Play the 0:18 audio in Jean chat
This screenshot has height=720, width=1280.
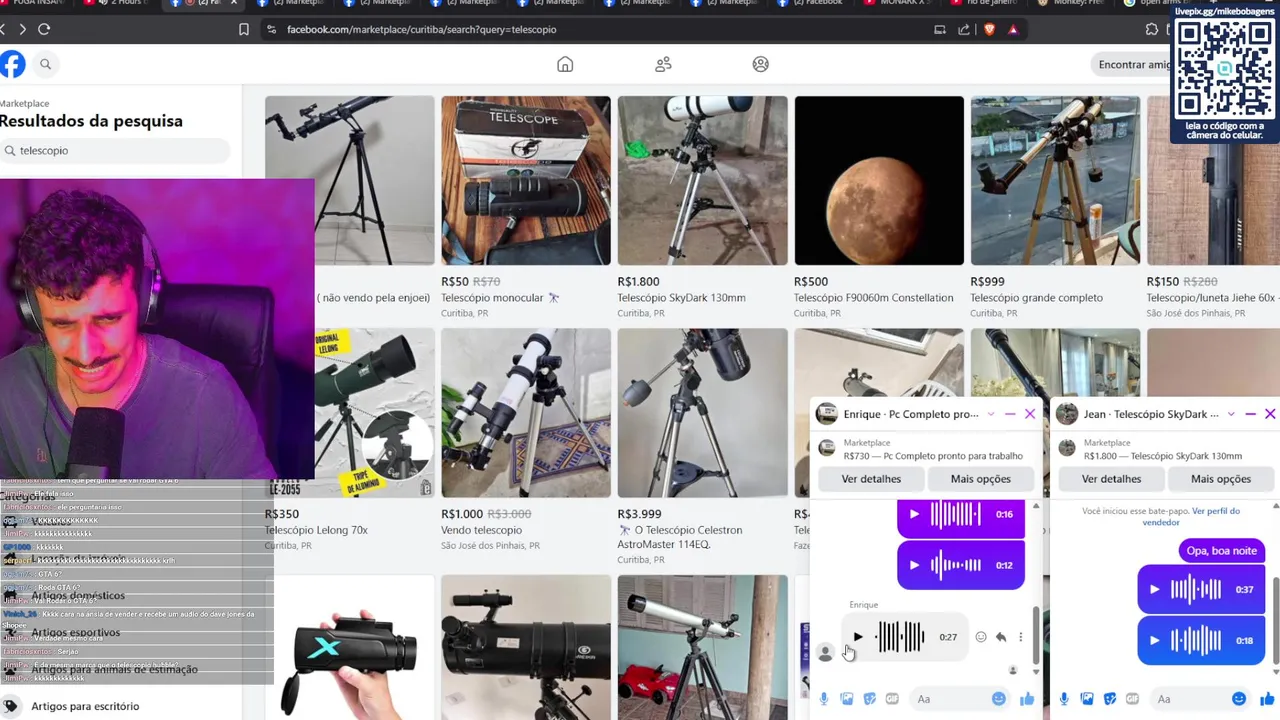[x=1154, y=640]
